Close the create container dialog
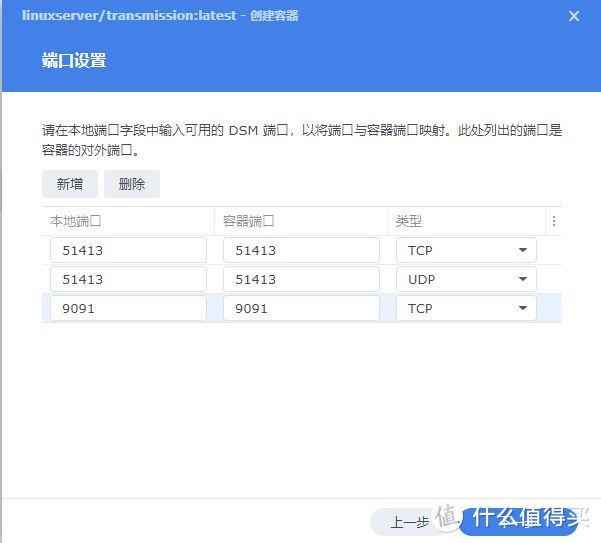 pos(573,16)
